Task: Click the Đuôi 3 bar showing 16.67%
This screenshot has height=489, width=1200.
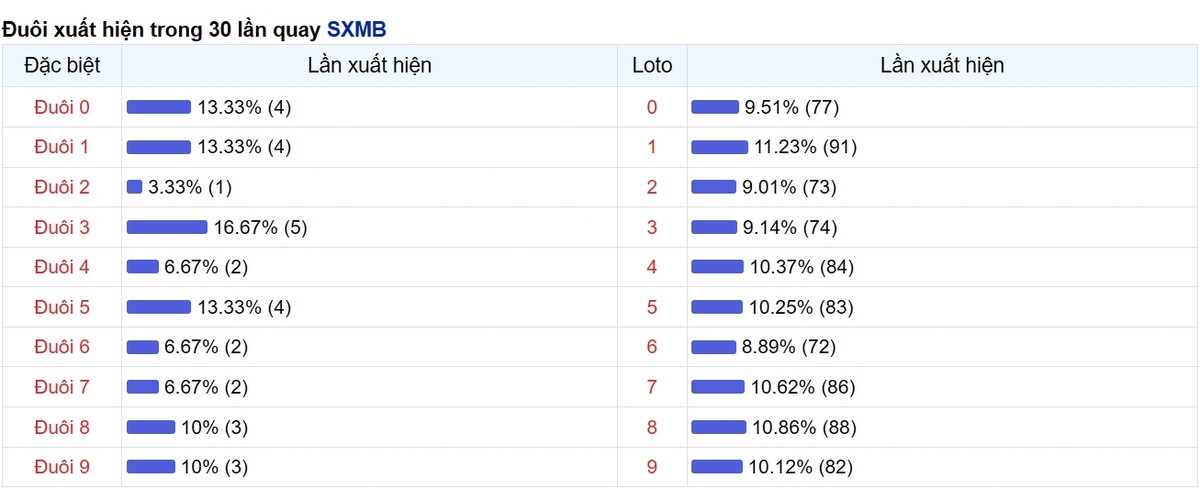Action: coord(167,227)
